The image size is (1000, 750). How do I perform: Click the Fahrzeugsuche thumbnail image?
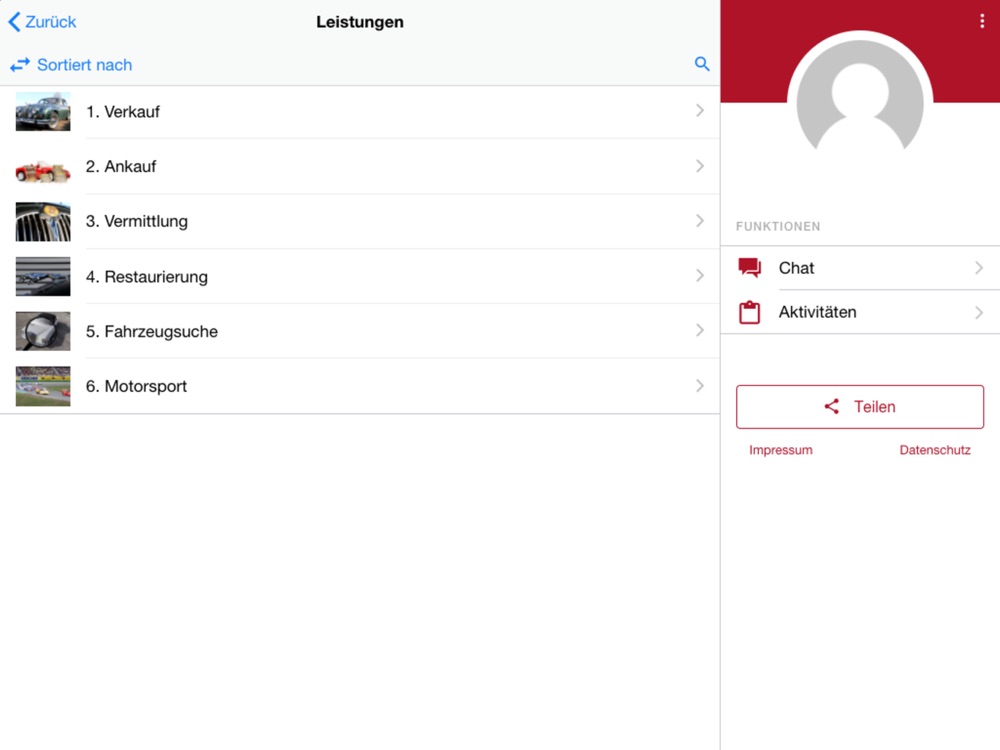43,331
